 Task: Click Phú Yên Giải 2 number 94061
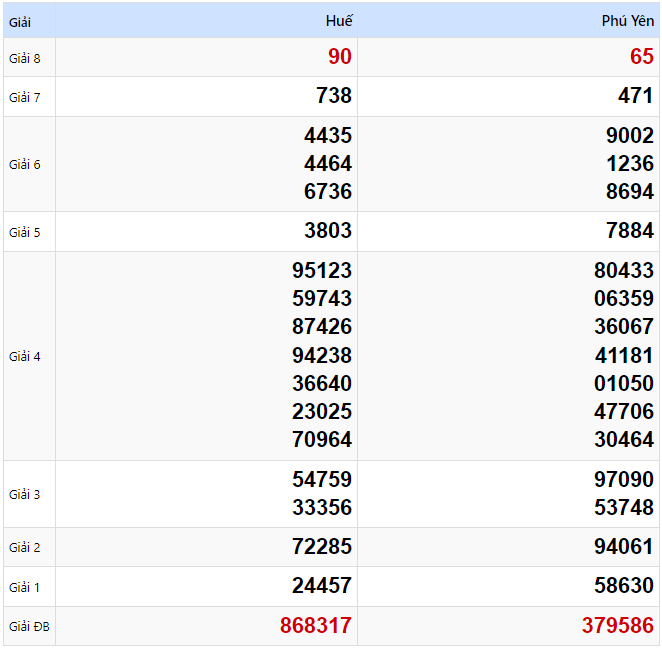click(x=623, y=547)
